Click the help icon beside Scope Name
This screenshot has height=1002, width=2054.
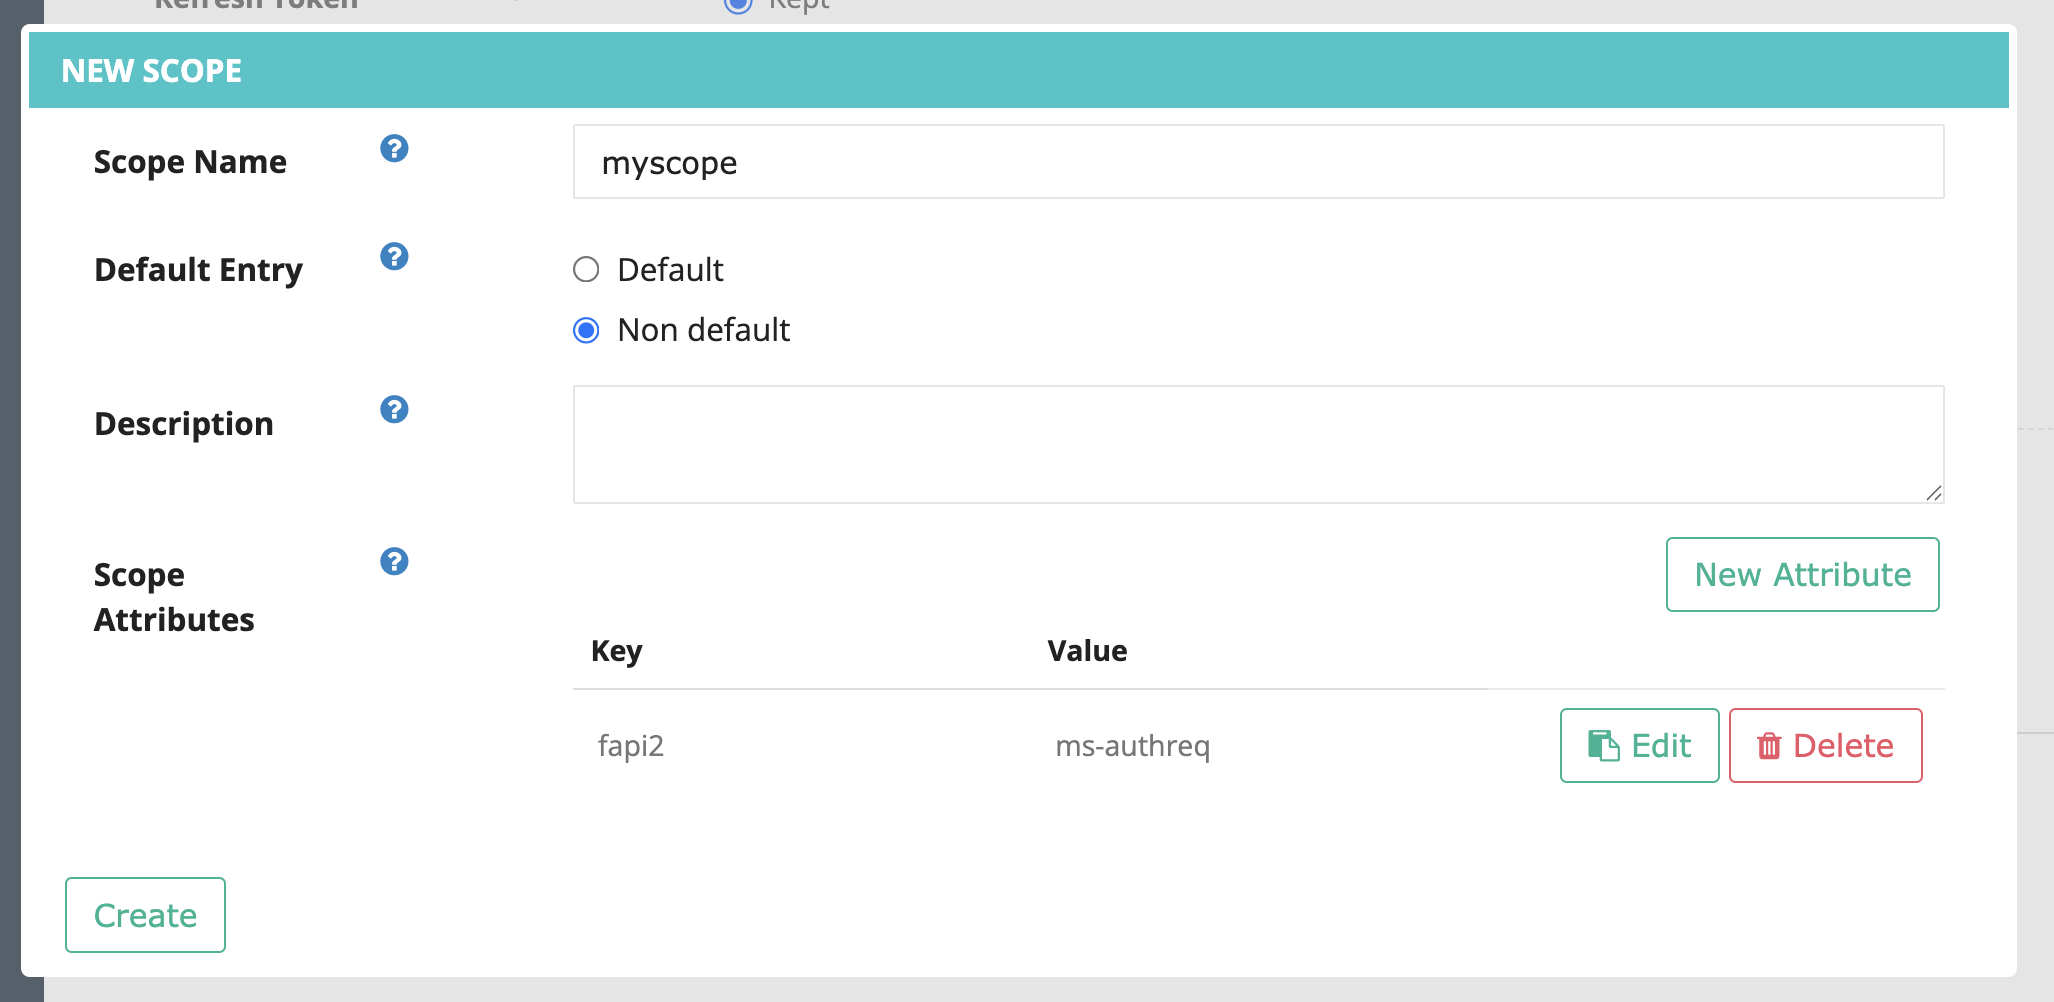coord(394,149)
